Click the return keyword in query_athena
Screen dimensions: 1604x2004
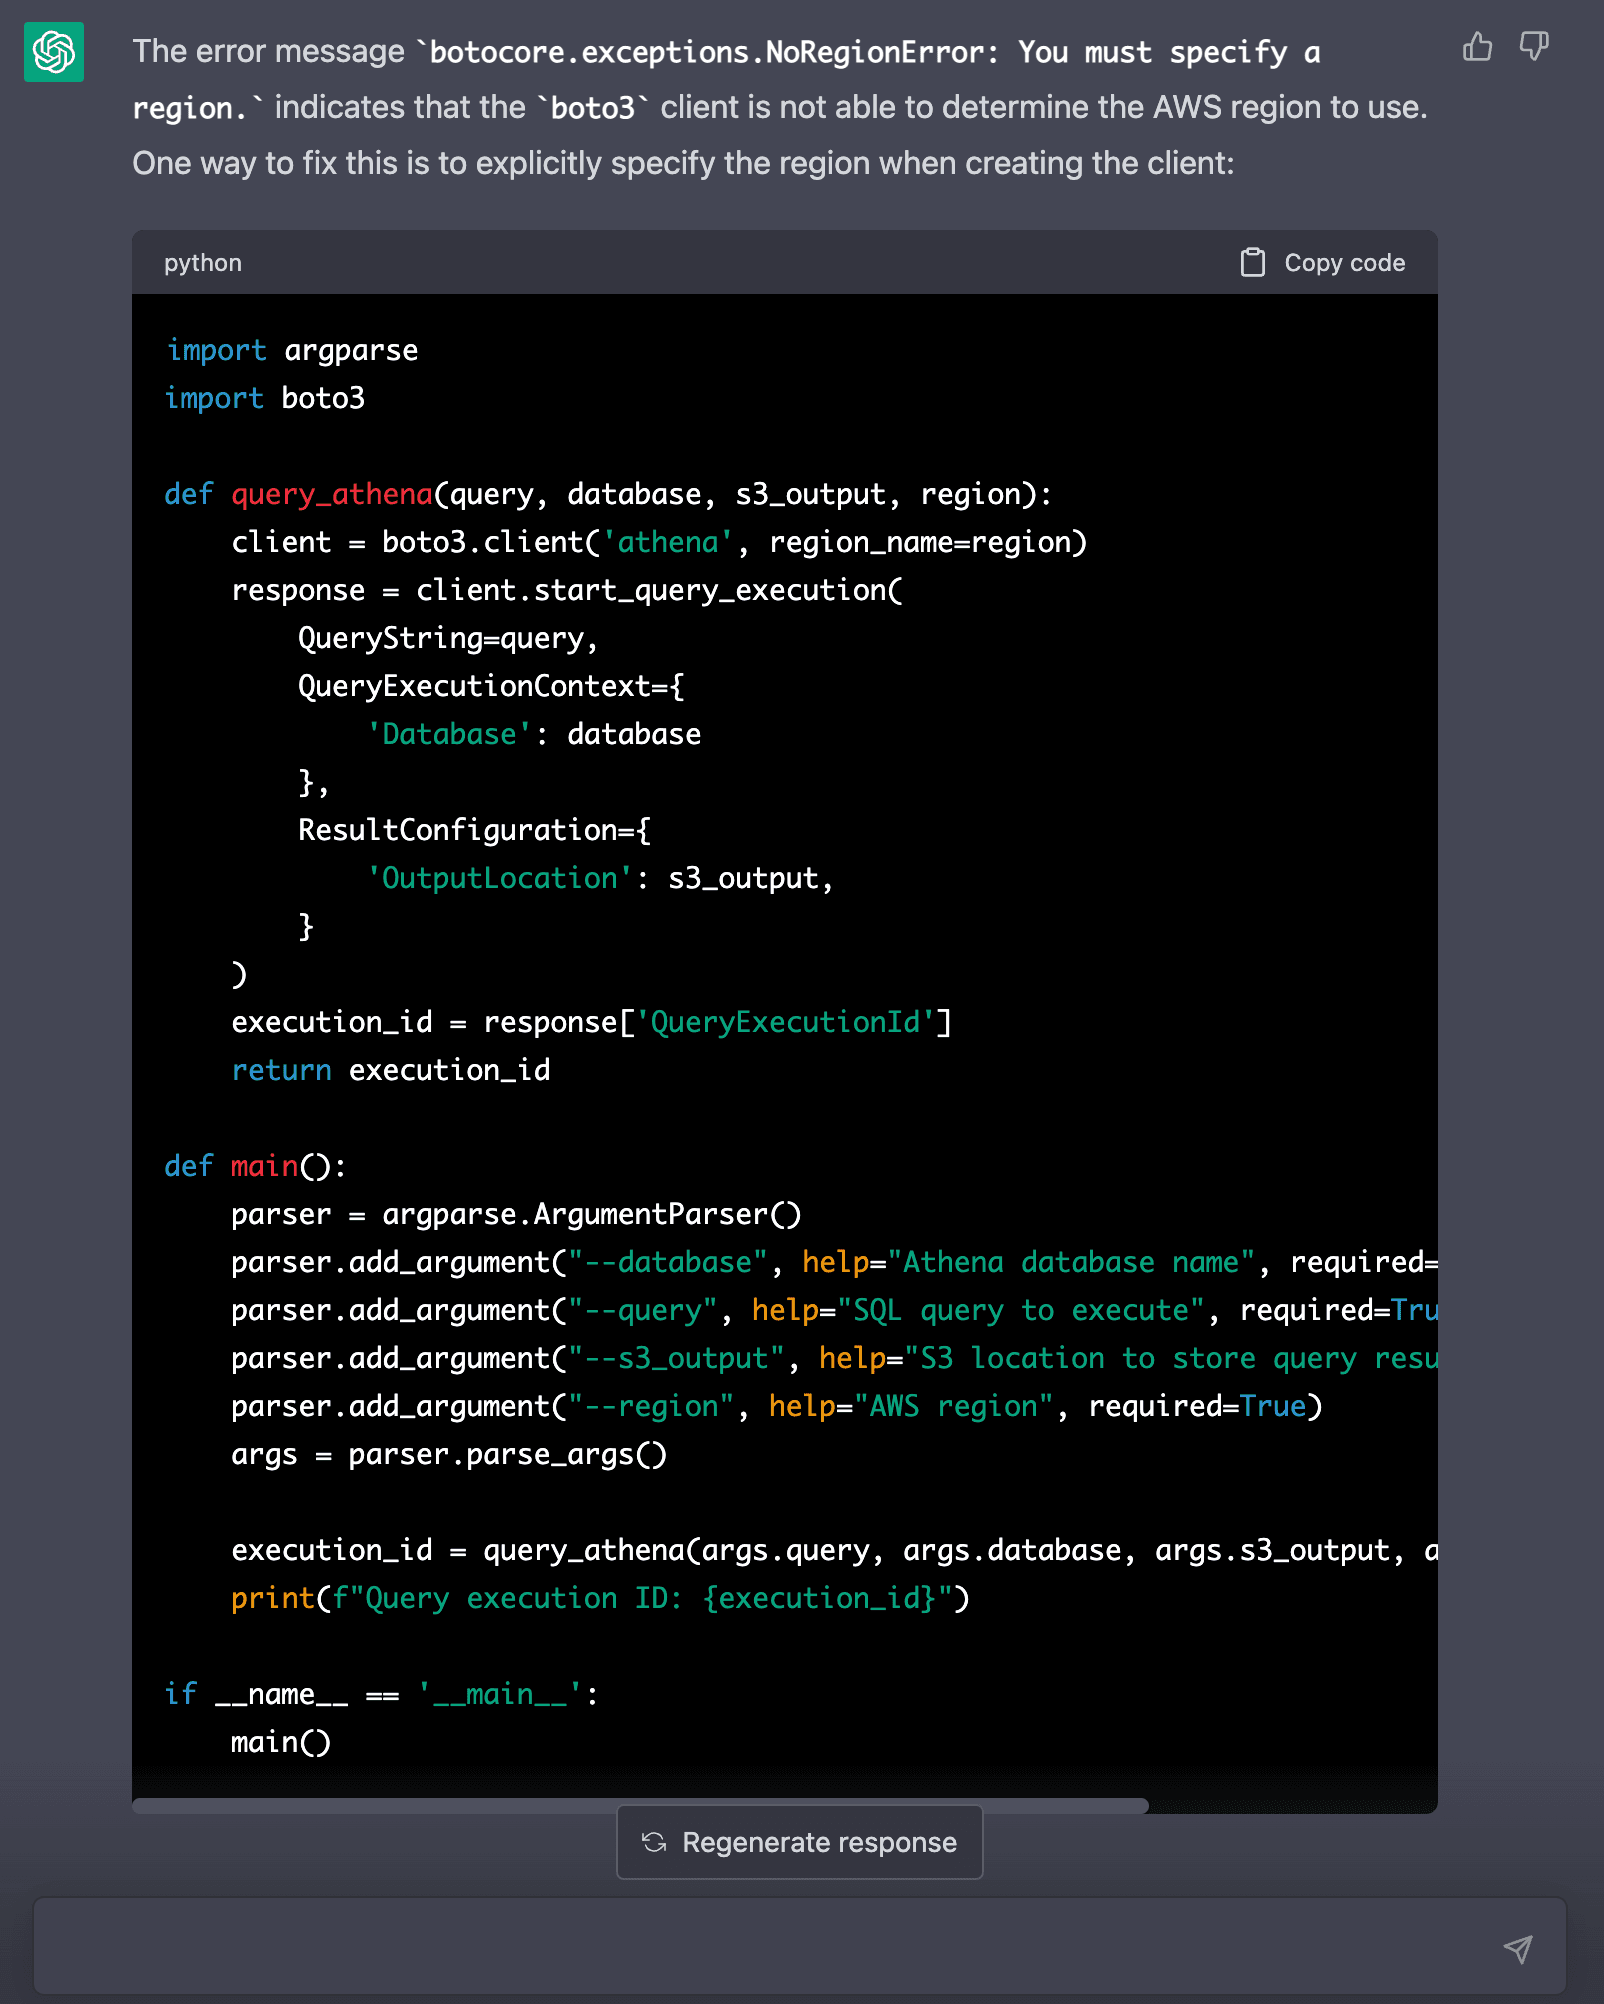tap(281, 1070)
